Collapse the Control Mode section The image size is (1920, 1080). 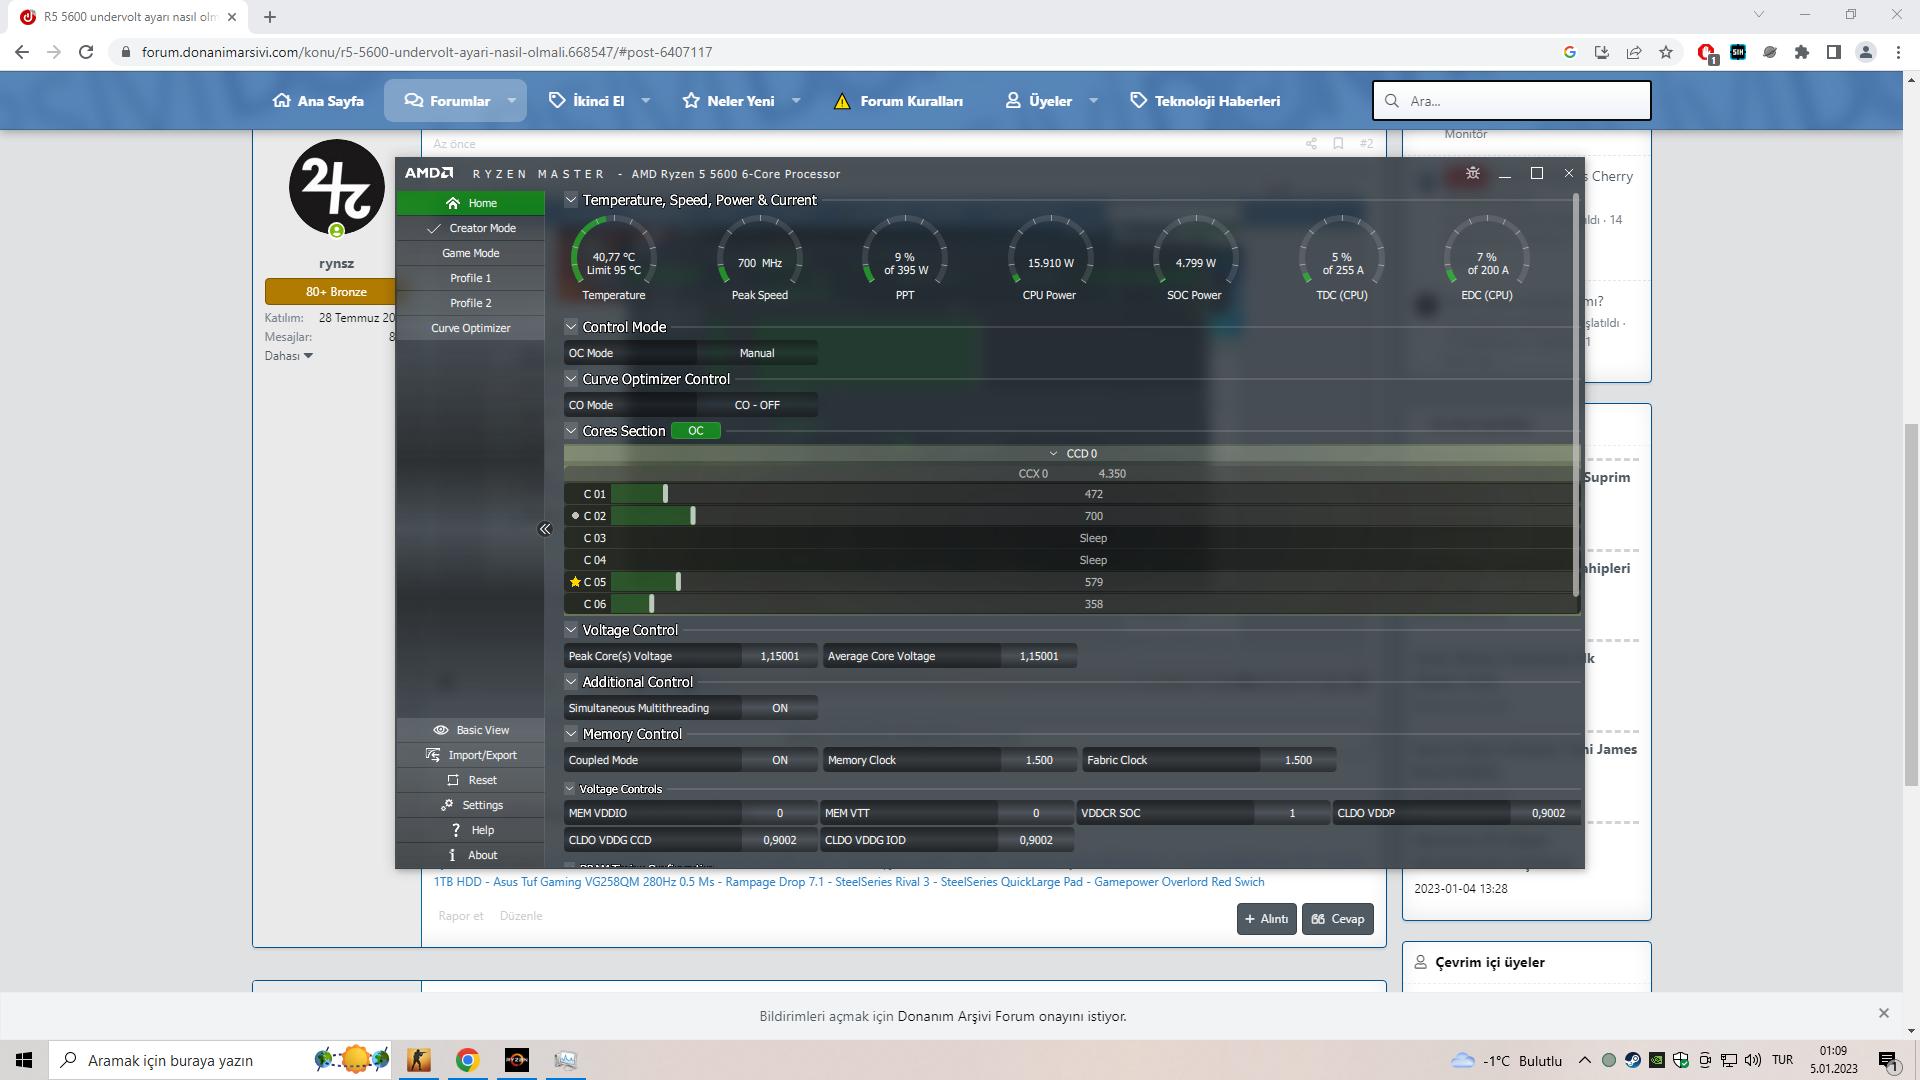coord(571,327)
